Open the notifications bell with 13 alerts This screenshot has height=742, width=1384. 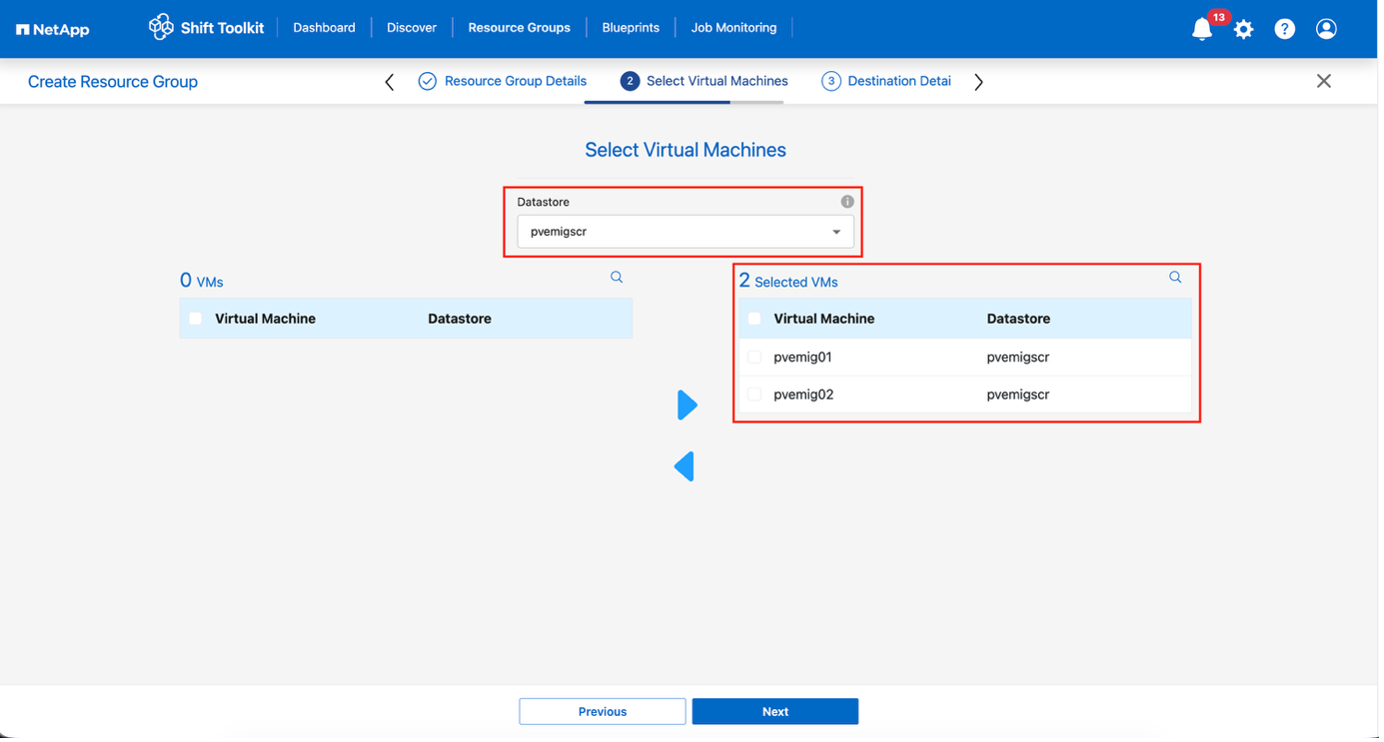click(x=1201, y=29)
